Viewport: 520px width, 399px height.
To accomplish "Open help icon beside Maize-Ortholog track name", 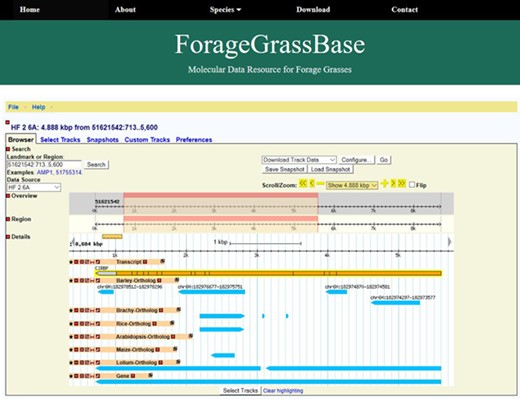I will pyautogui.click(x=158, y=350).
